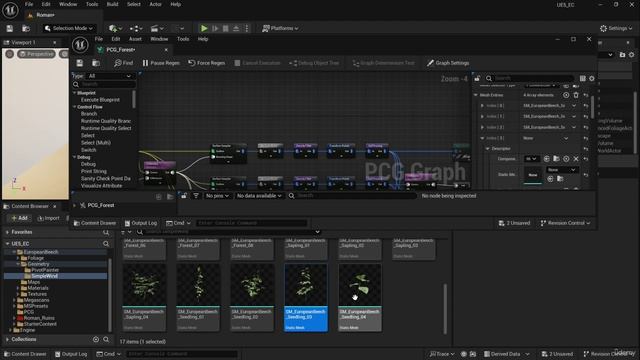Open the Asset menu in PCG editor
Screen dimensions: 640x360
tap(135, 39)
